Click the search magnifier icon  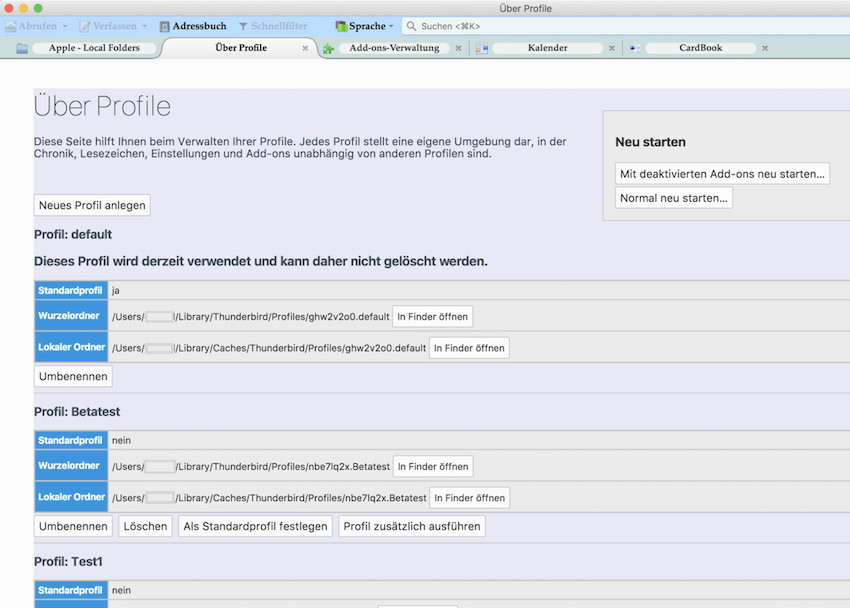click(x=411, y=26)
